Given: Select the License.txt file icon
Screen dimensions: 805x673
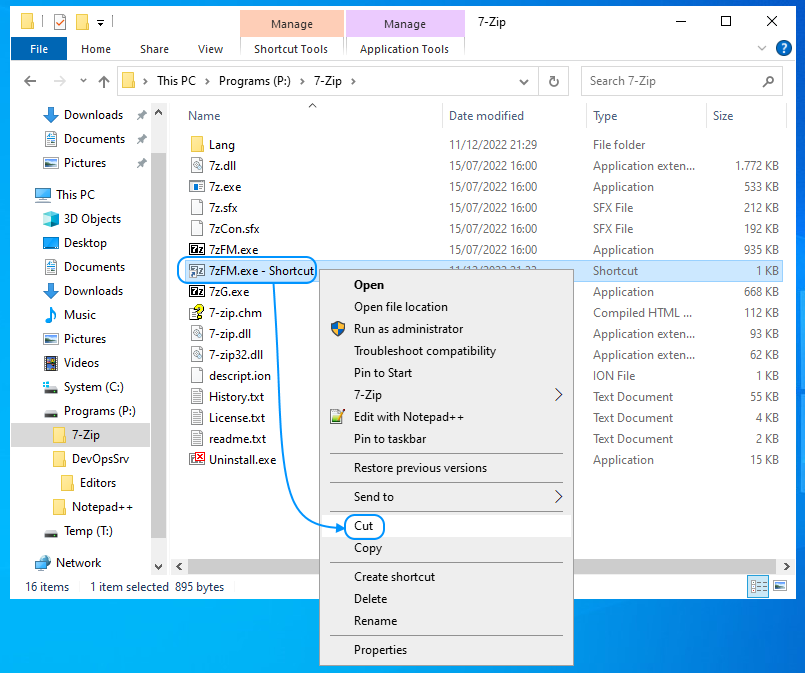Looking at the screenshot, I should (197, 417).
